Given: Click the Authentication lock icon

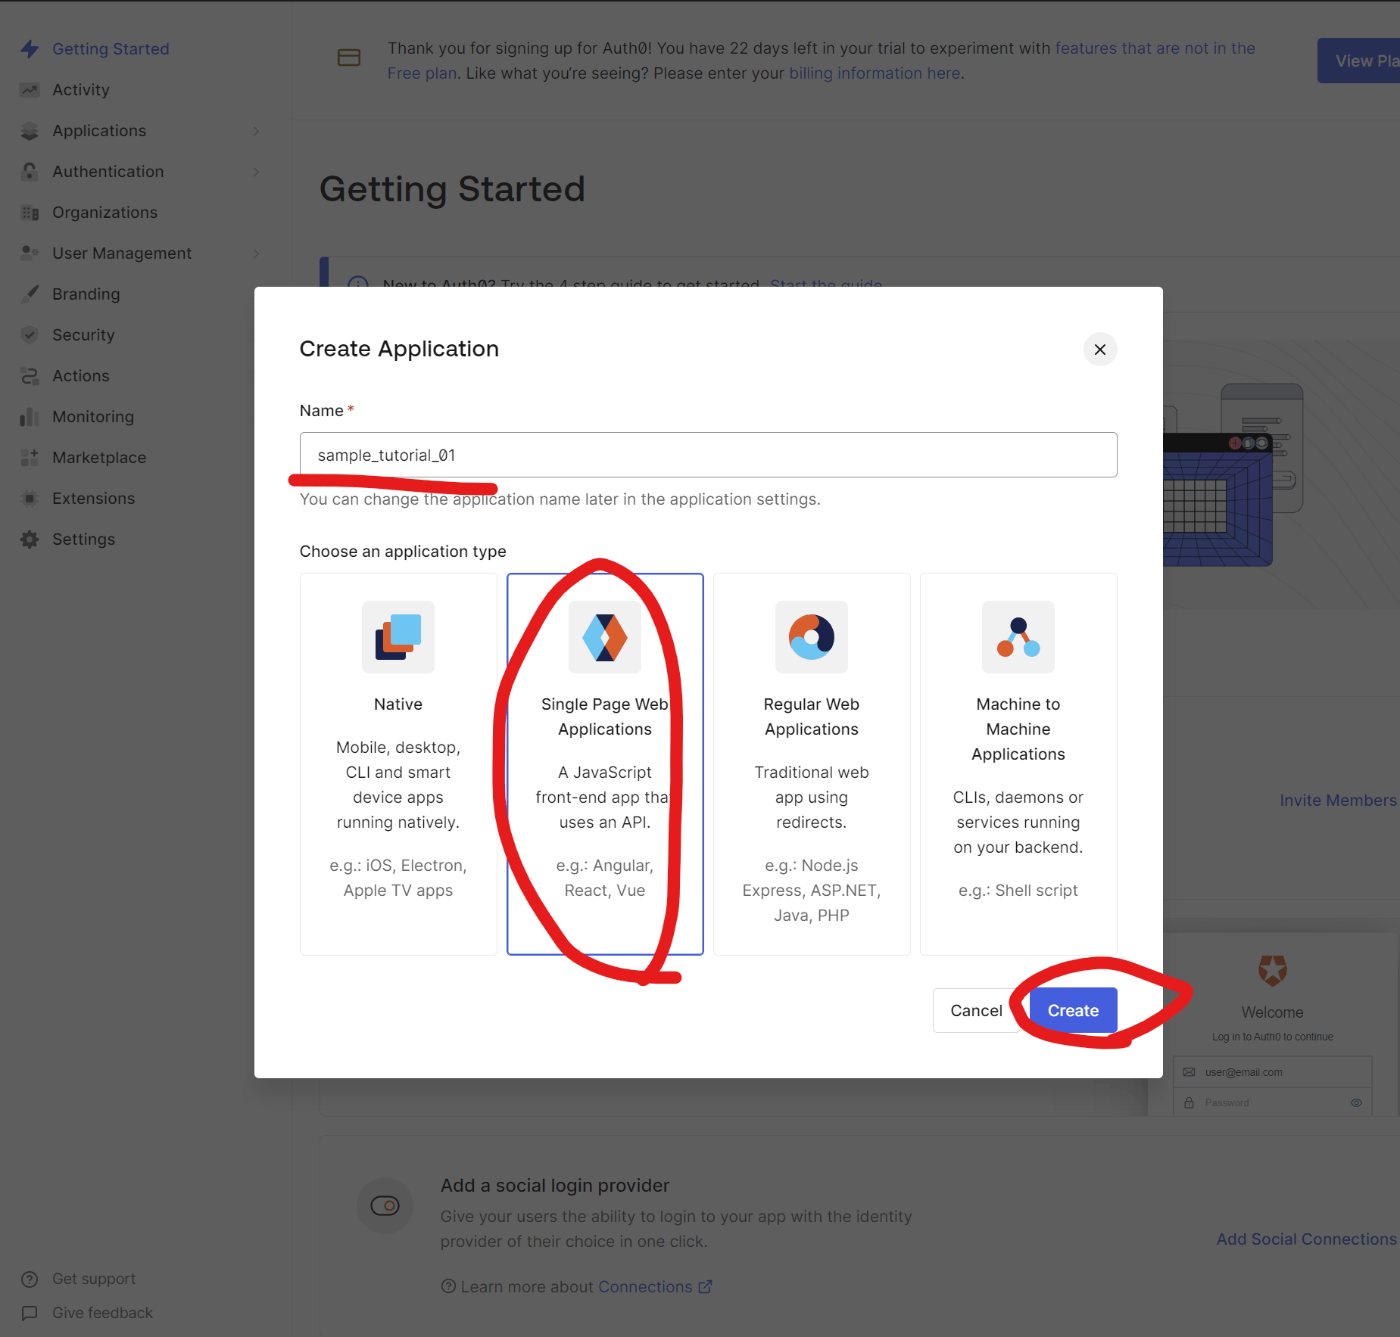Looking at the screenshot, I should tap(30, 172).
